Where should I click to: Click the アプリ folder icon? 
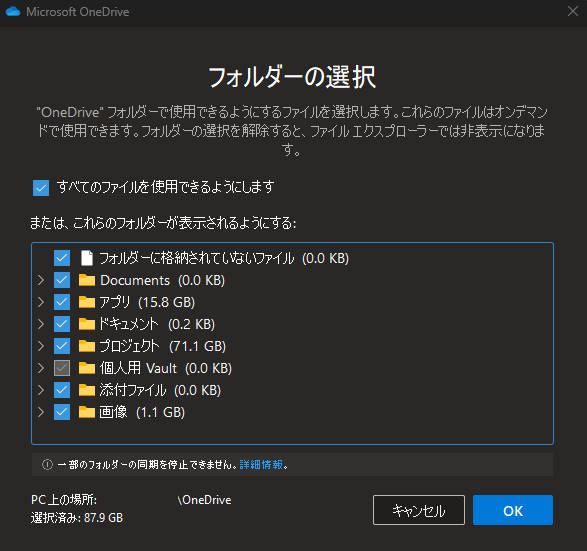87,302
